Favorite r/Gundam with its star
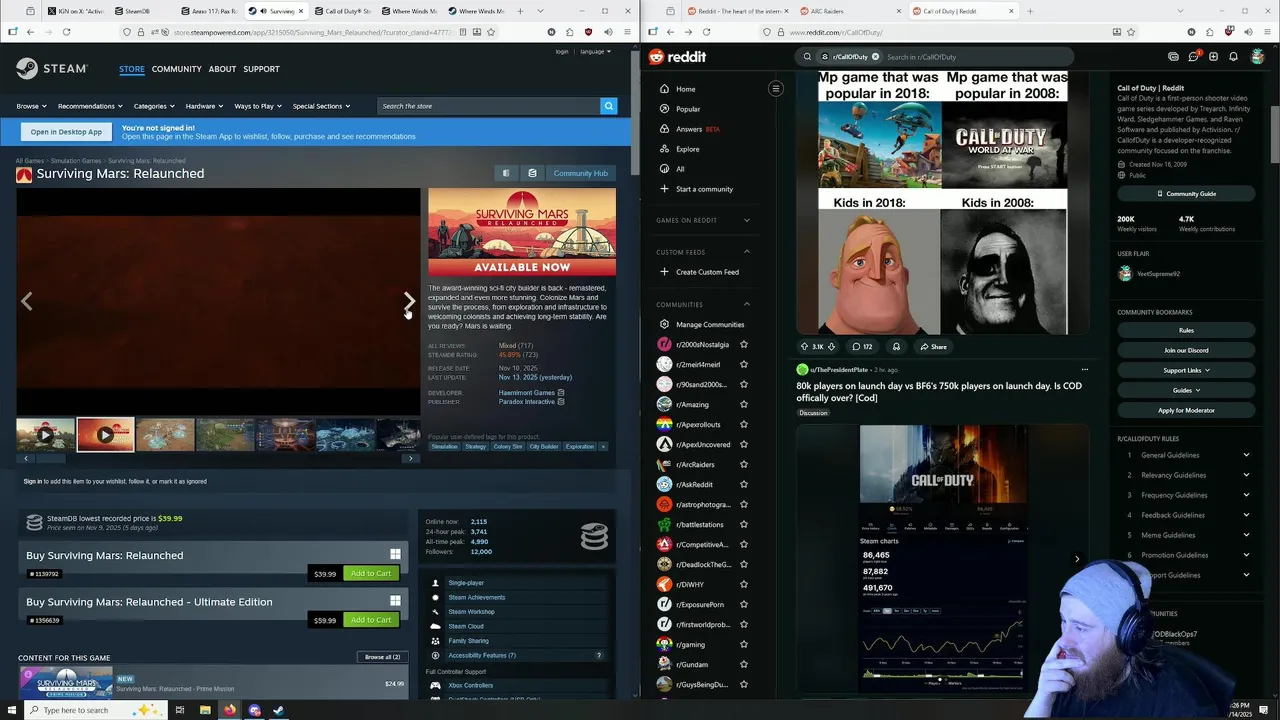 click(x=743, y=664)
